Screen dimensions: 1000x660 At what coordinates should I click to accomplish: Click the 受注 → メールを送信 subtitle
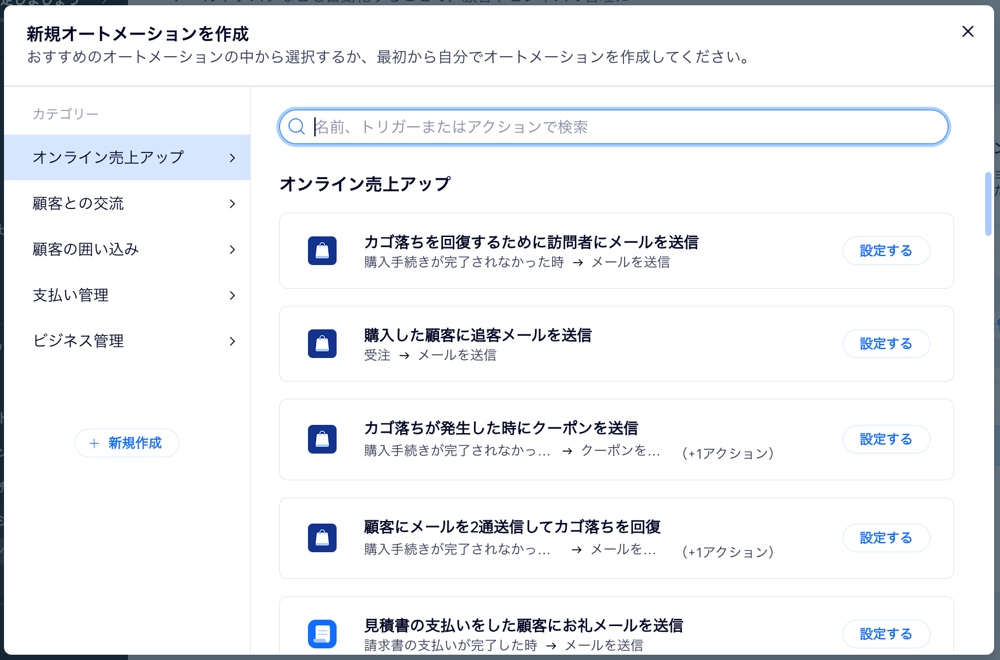pyautogui.click(x=430, y=355)
